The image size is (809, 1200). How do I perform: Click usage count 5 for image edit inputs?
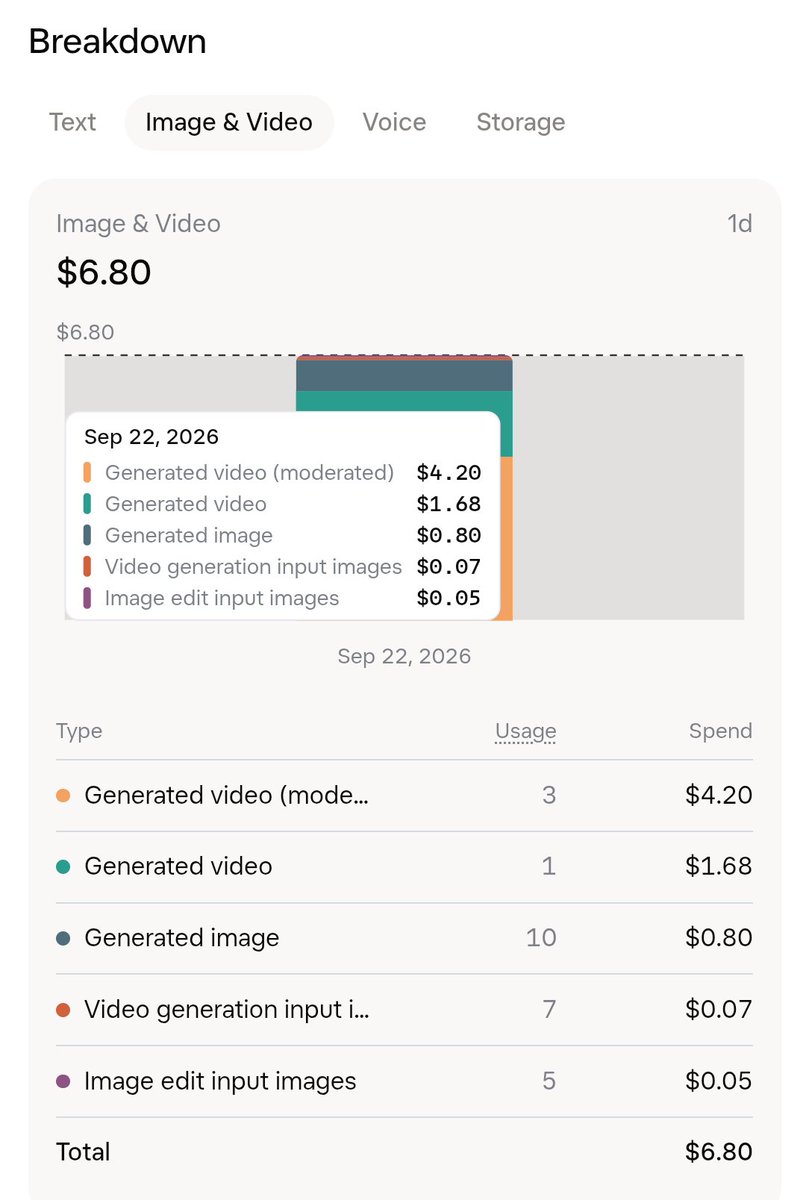point(549,1081)
